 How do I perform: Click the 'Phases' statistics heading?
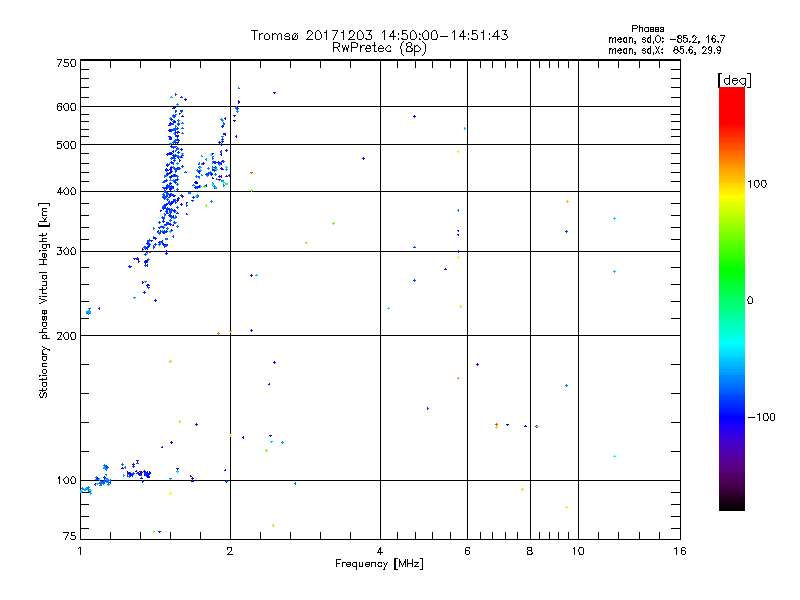coord(647,29)
